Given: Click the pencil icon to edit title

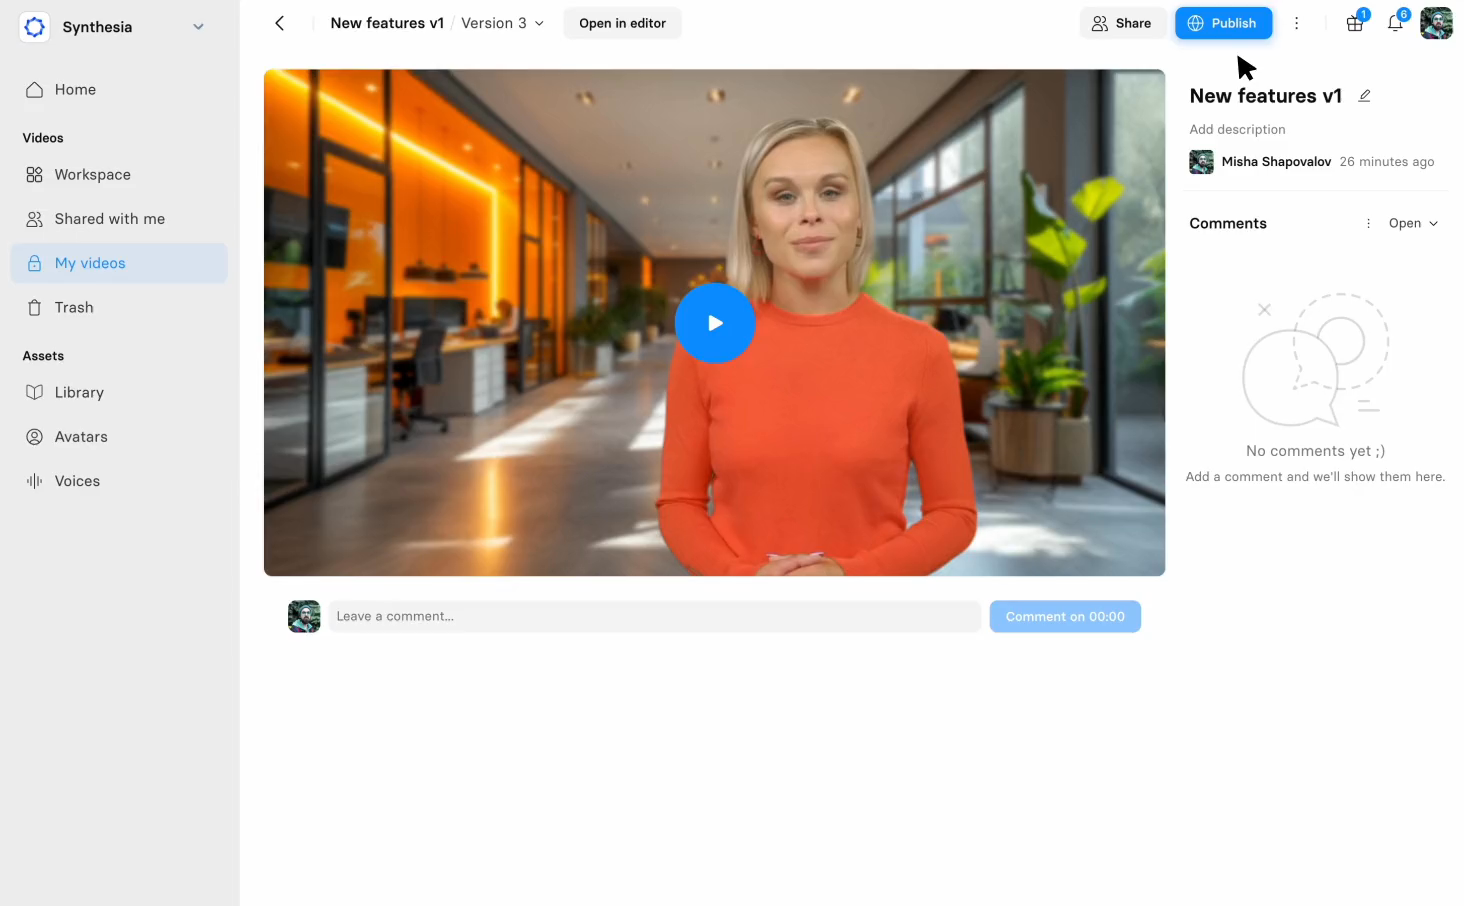Looking at the screenshot, I should click(x=1364, y=96).
